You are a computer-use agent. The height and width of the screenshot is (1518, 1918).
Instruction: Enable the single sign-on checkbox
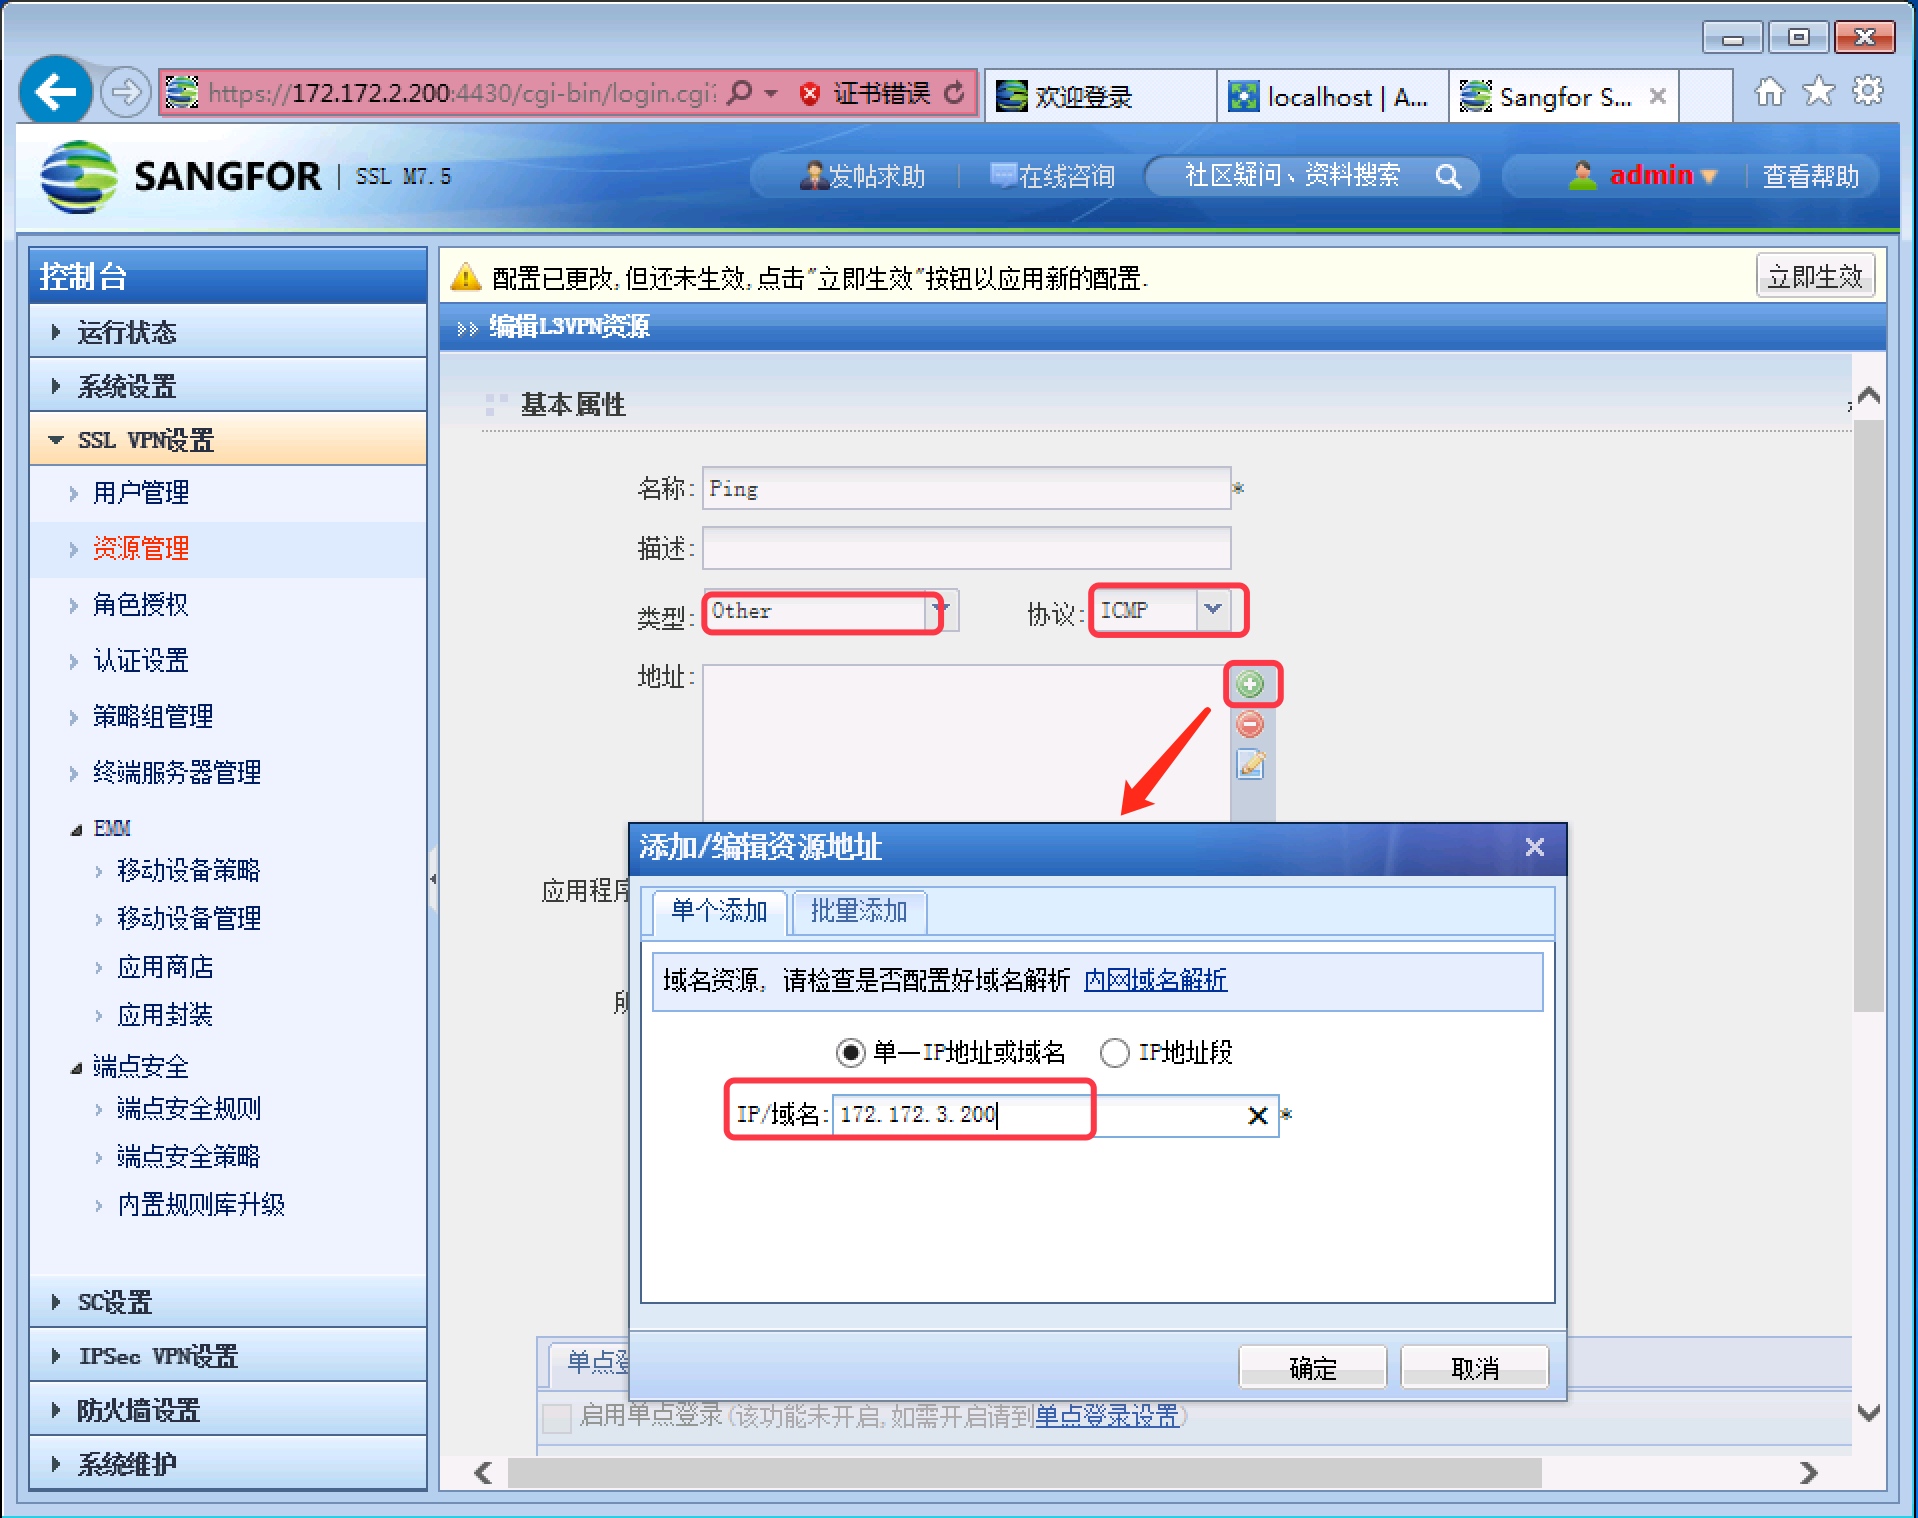[x=556, y=1417]
